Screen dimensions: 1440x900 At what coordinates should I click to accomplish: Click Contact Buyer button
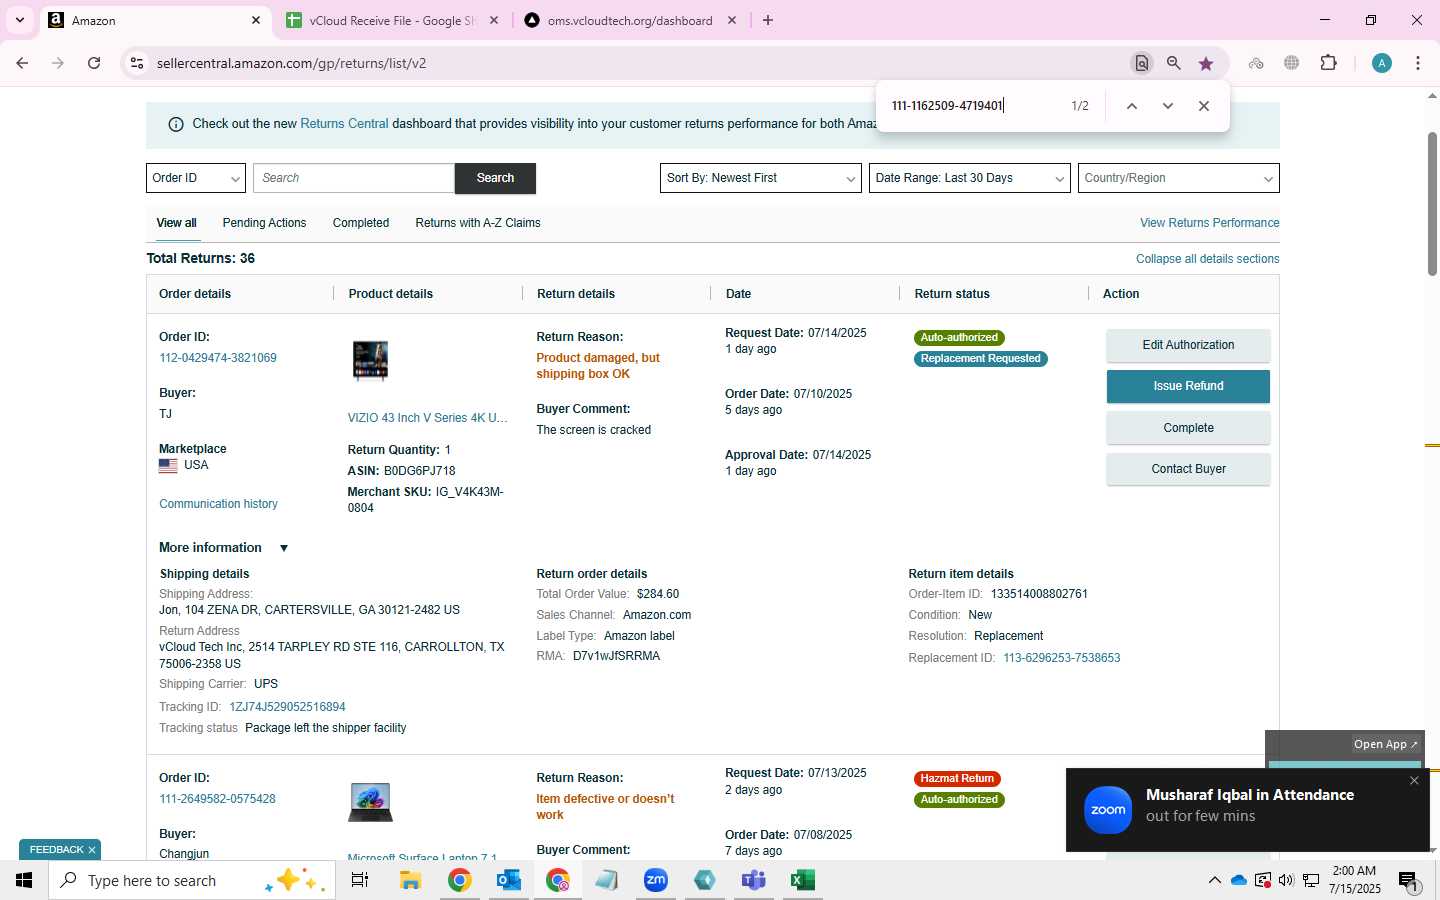tap(1188, 469)
